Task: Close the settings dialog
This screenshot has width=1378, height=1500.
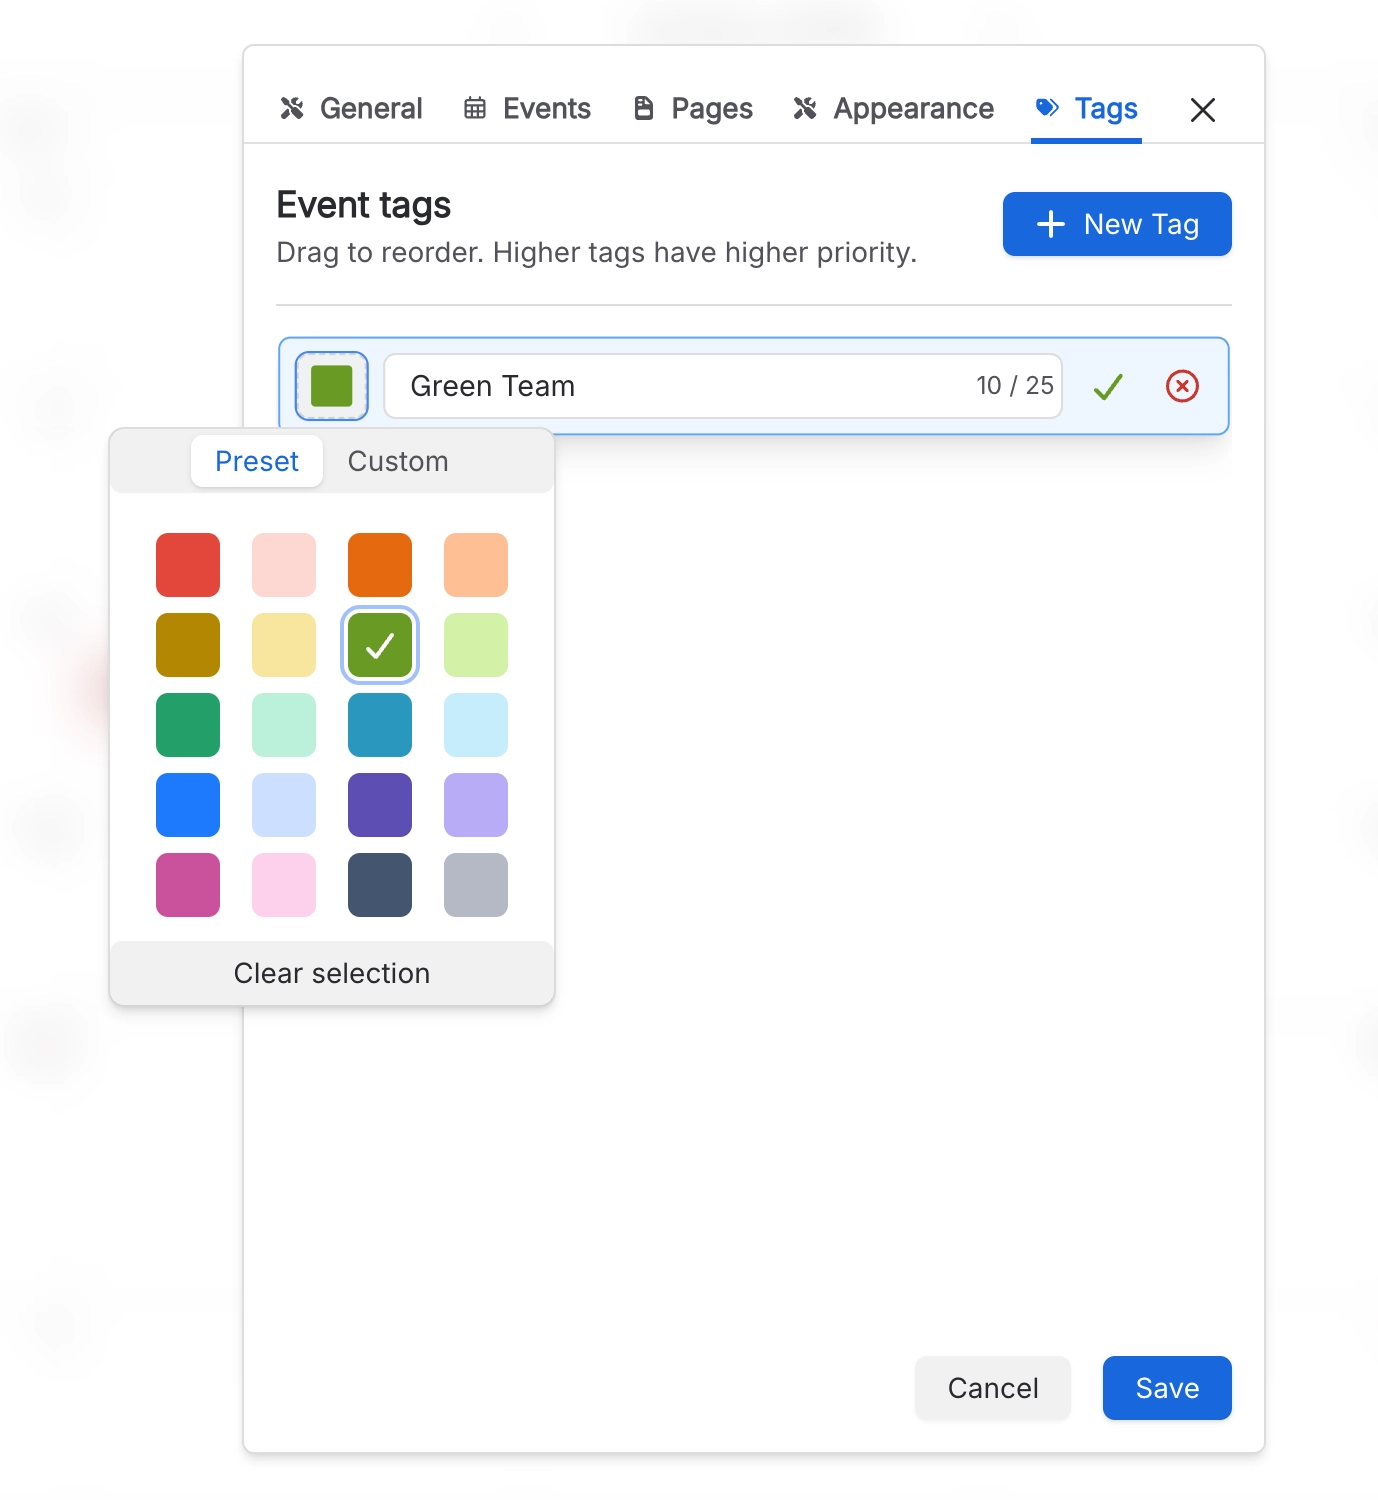Action: (1203, 110)
